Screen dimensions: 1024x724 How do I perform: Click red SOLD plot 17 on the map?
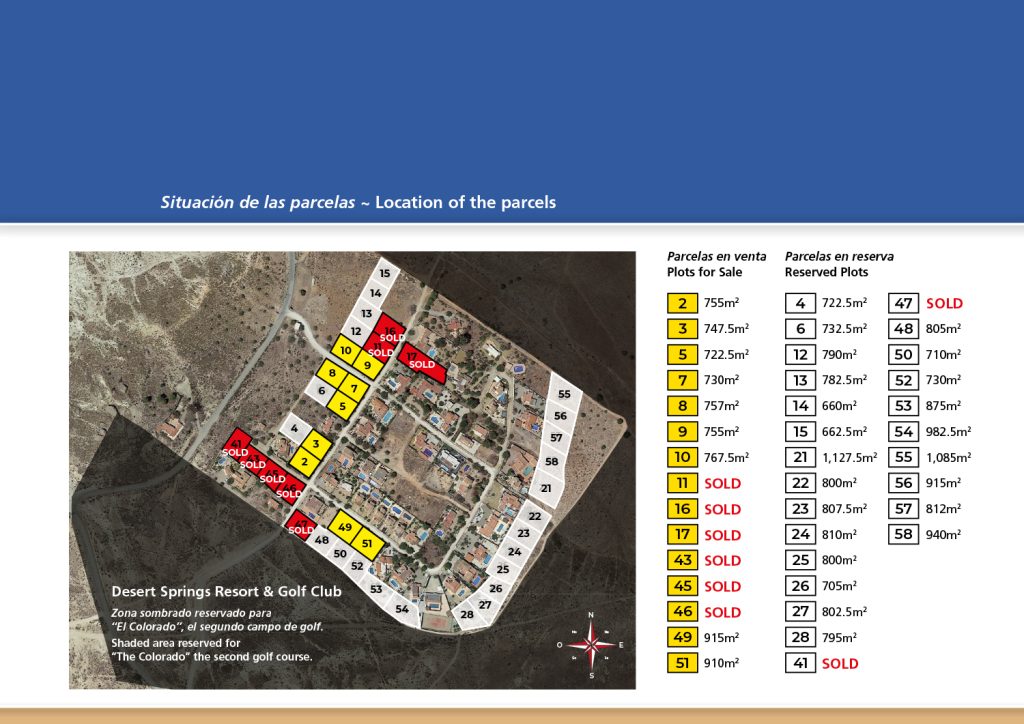[x=422, y=362]
